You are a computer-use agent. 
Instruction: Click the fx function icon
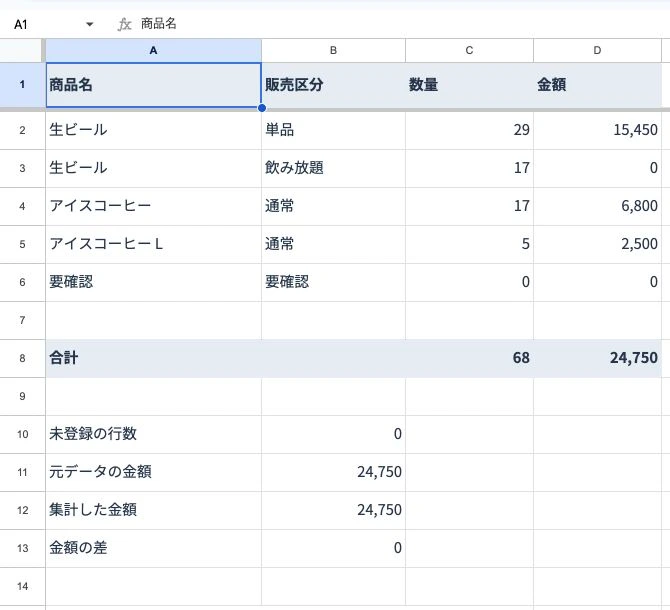click(x=124, y=24)
